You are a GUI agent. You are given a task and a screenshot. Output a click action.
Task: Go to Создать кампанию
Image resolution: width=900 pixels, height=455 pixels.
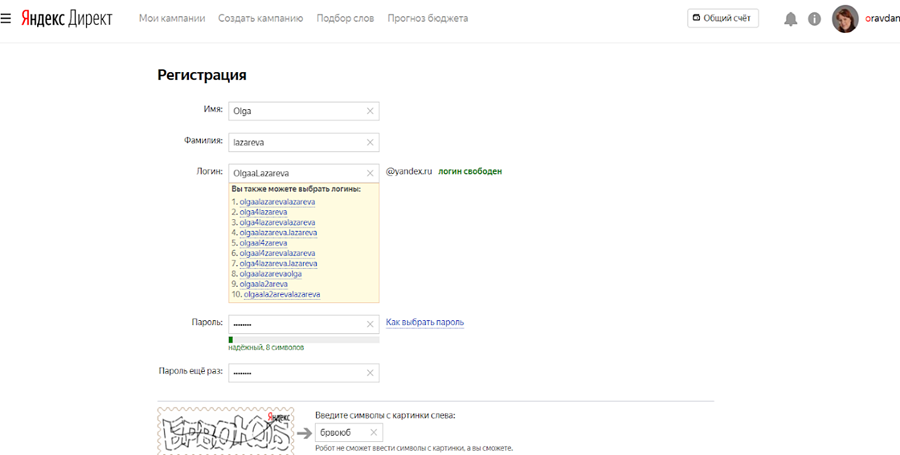(260, 19)
